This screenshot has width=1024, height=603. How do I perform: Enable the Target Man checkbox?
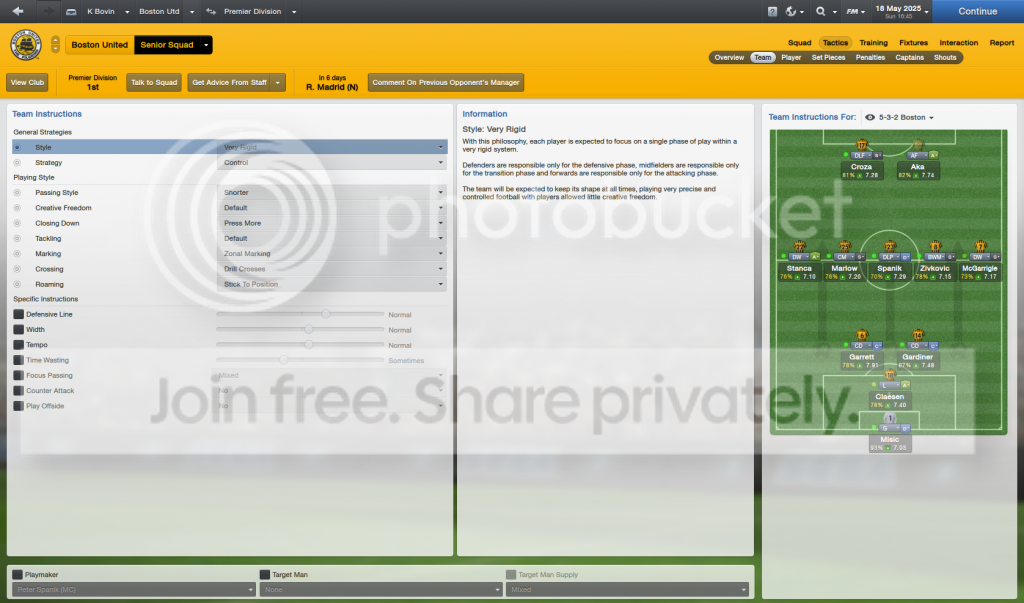pyautogui.click(x=264, y=575)
